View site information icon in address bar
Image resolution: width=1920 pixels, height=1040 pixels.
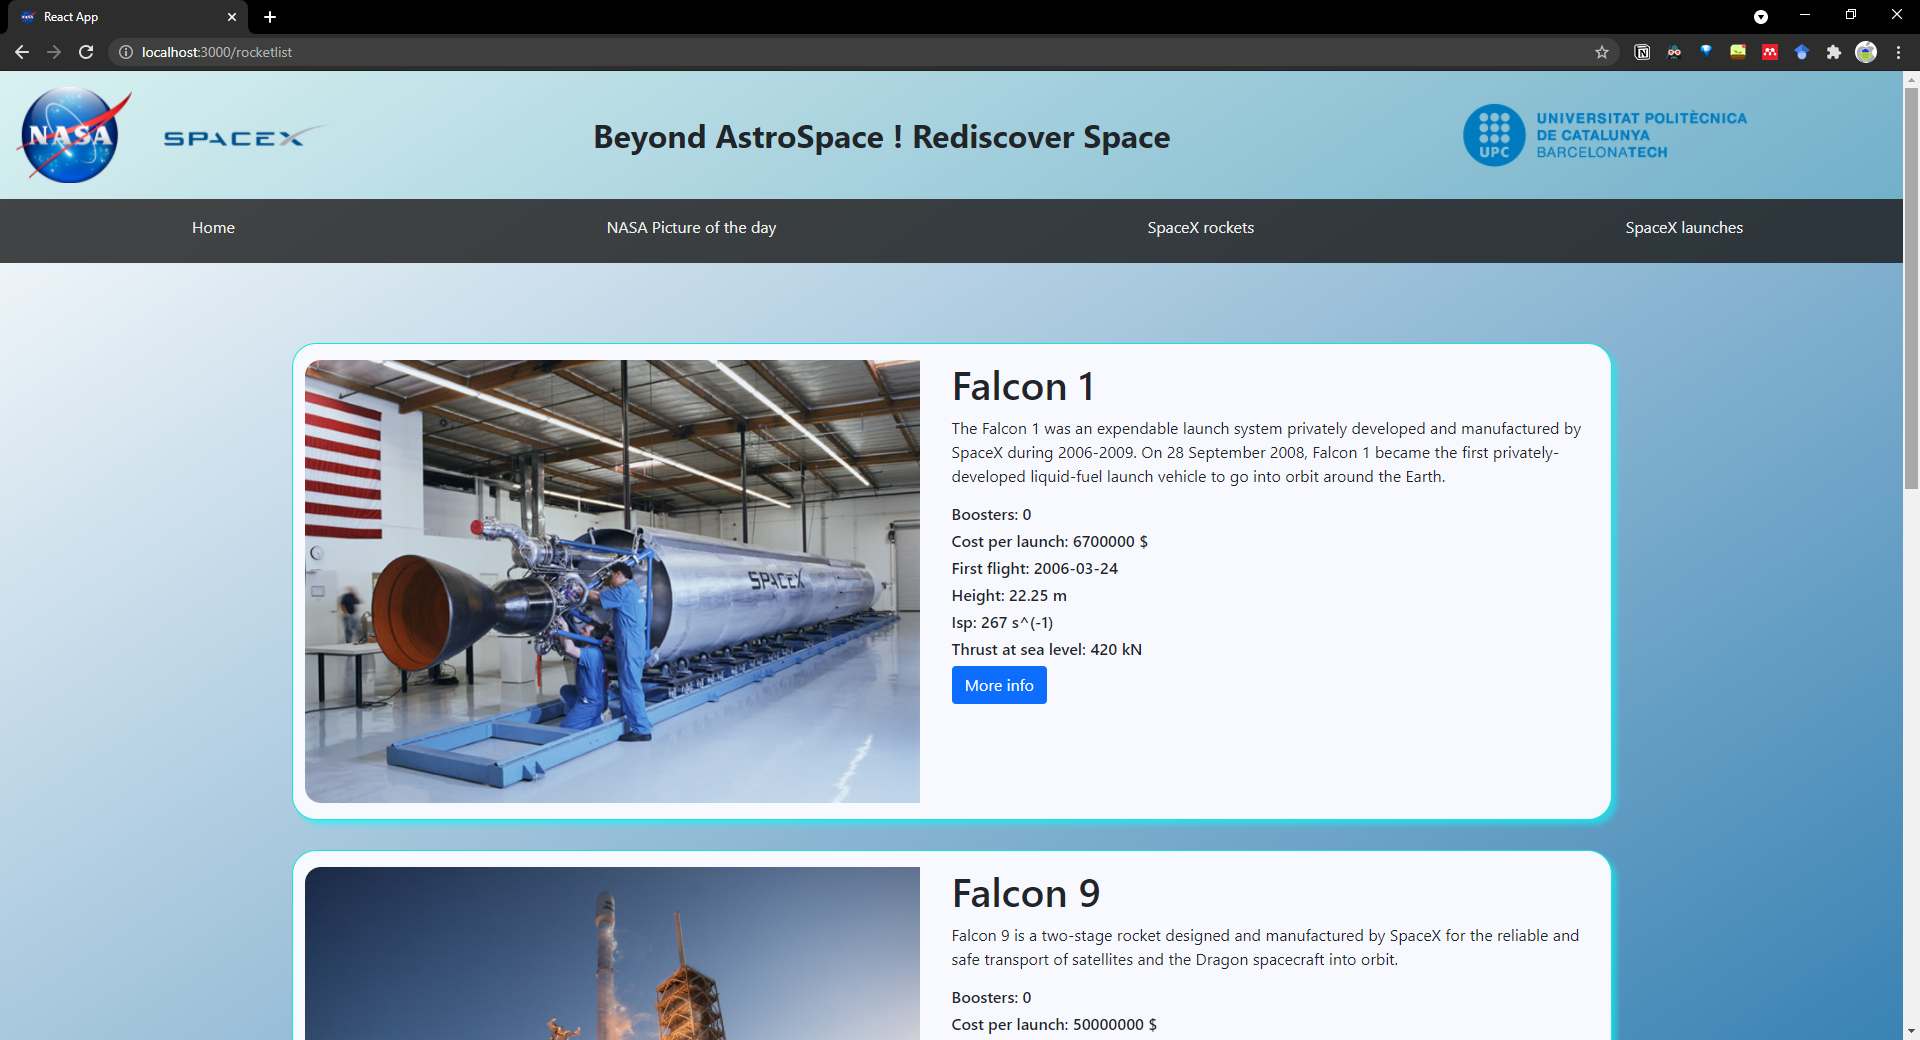click(126, 52)
